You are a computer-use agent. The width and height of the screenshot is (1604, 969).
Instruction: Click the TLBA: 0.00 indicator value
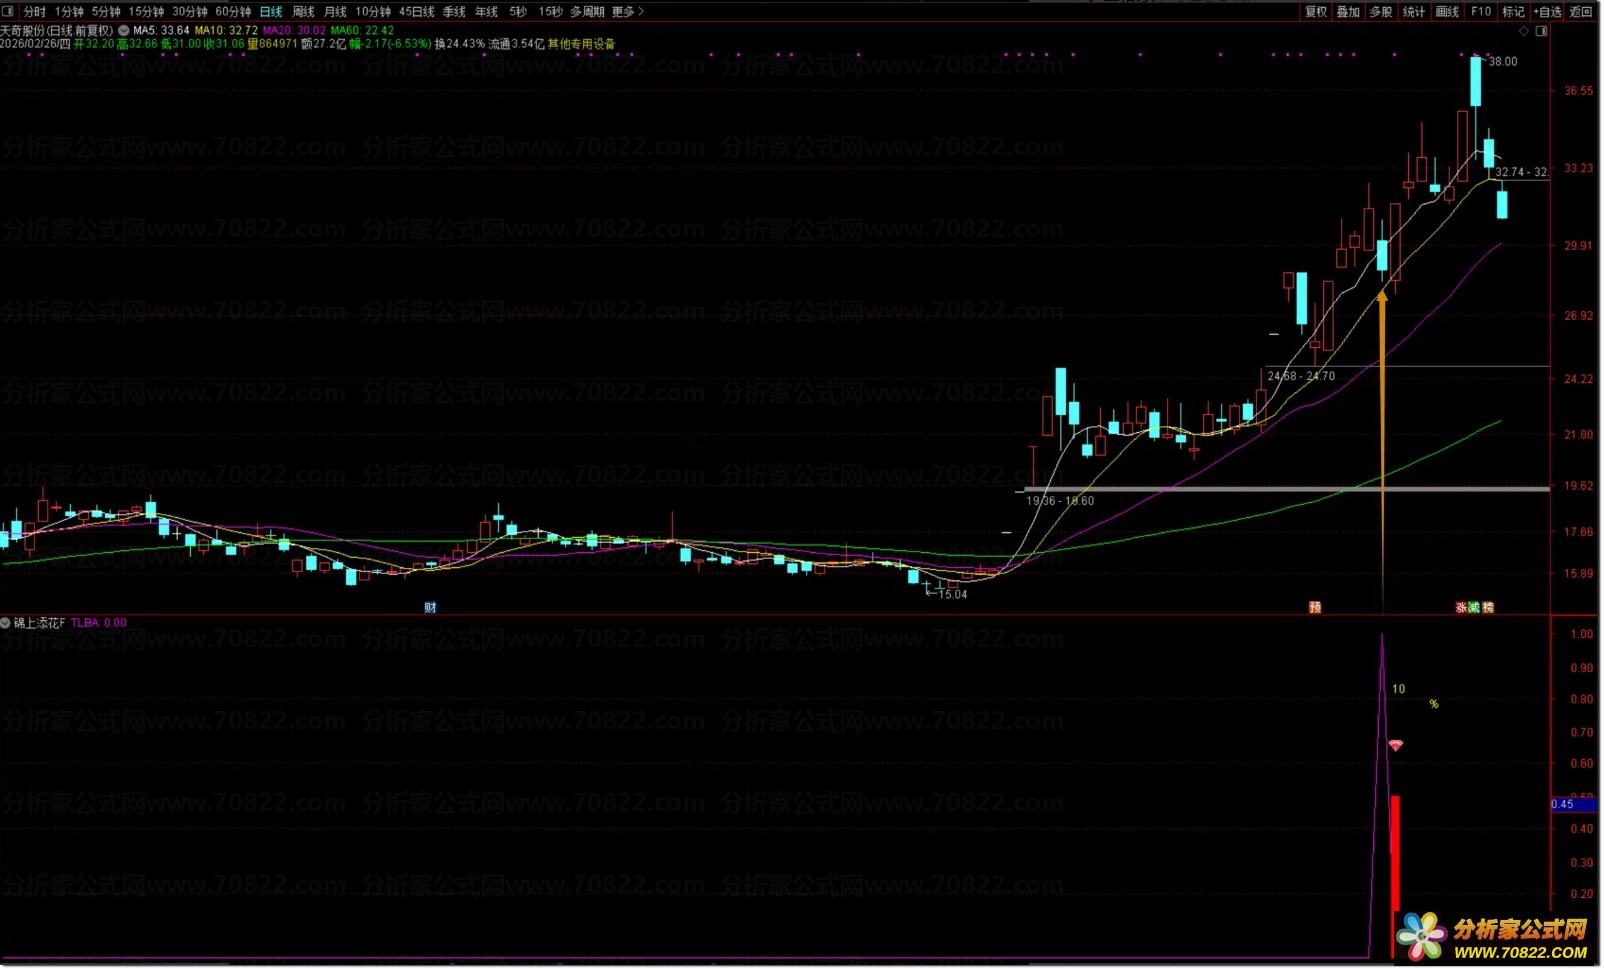click(99, 623)
